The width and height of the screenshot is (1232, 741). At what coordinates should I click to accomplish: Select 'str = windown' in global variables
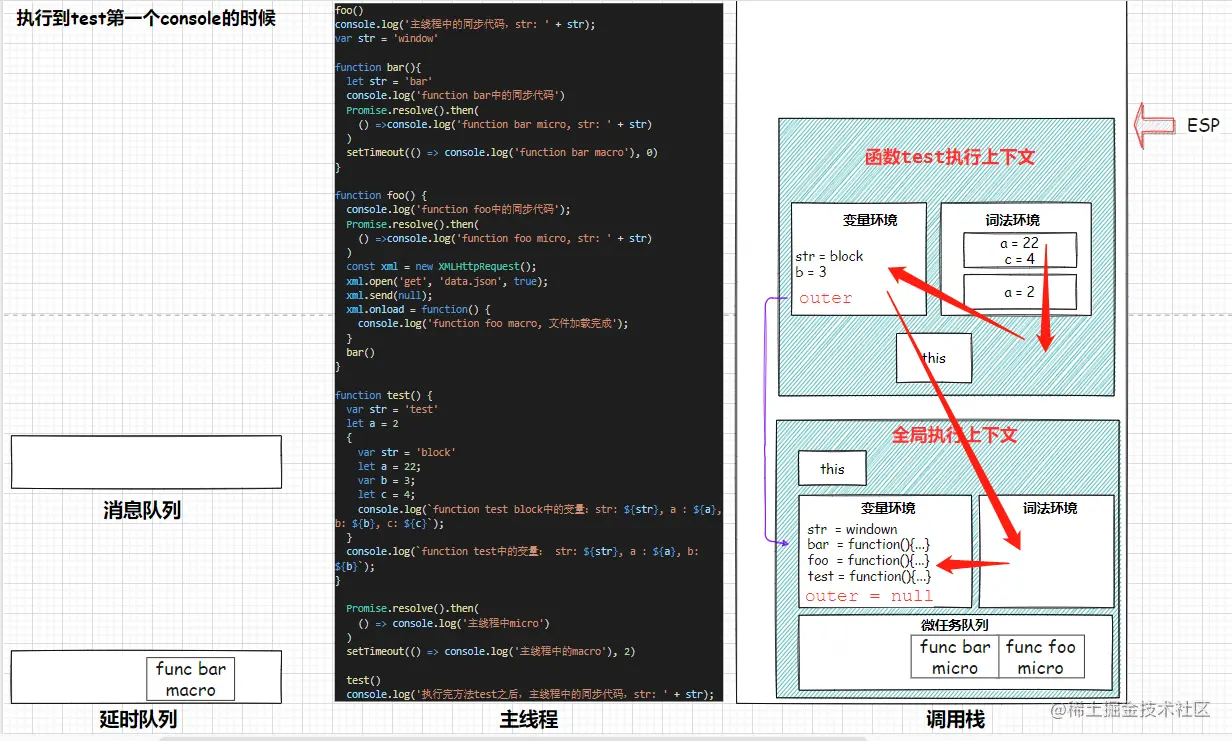point(852,530)
